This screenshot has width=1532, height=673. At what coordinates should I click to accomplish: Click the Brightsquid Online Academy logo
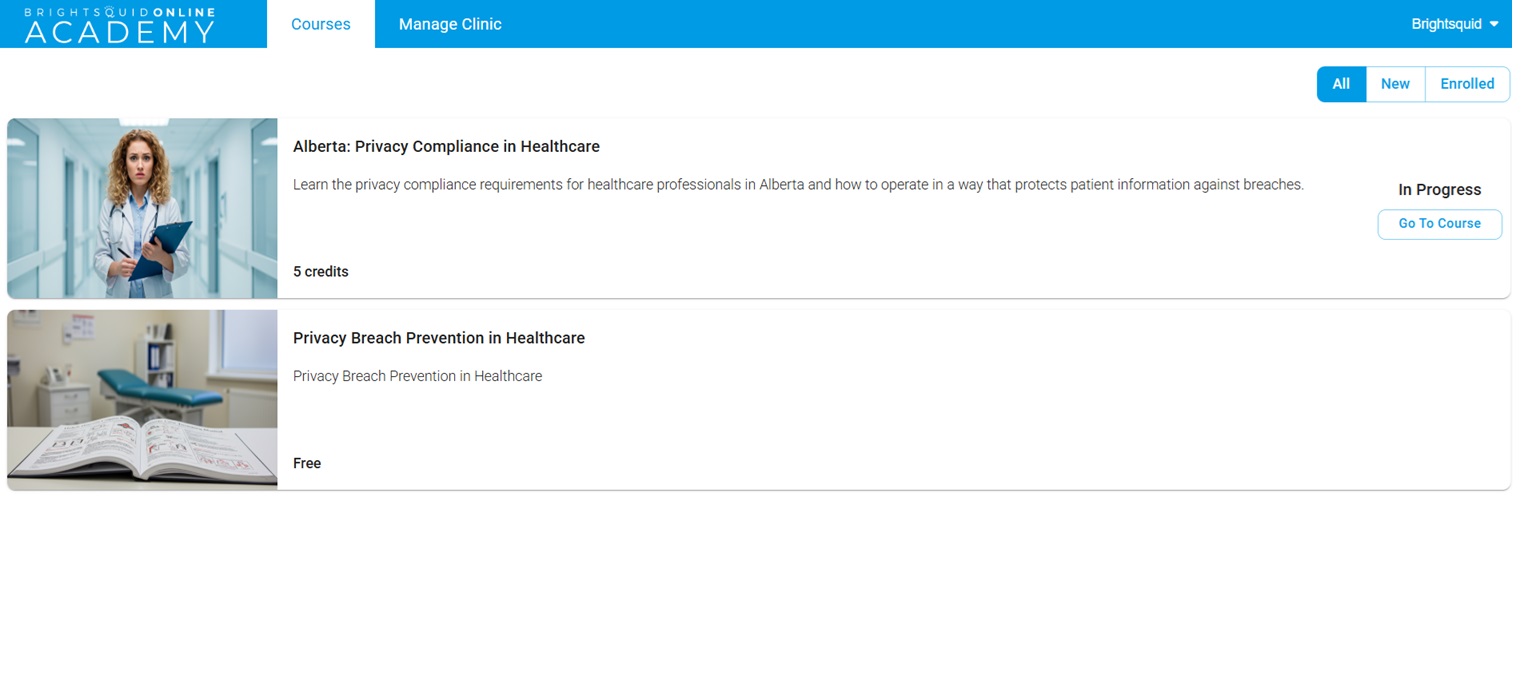[119, 25]
